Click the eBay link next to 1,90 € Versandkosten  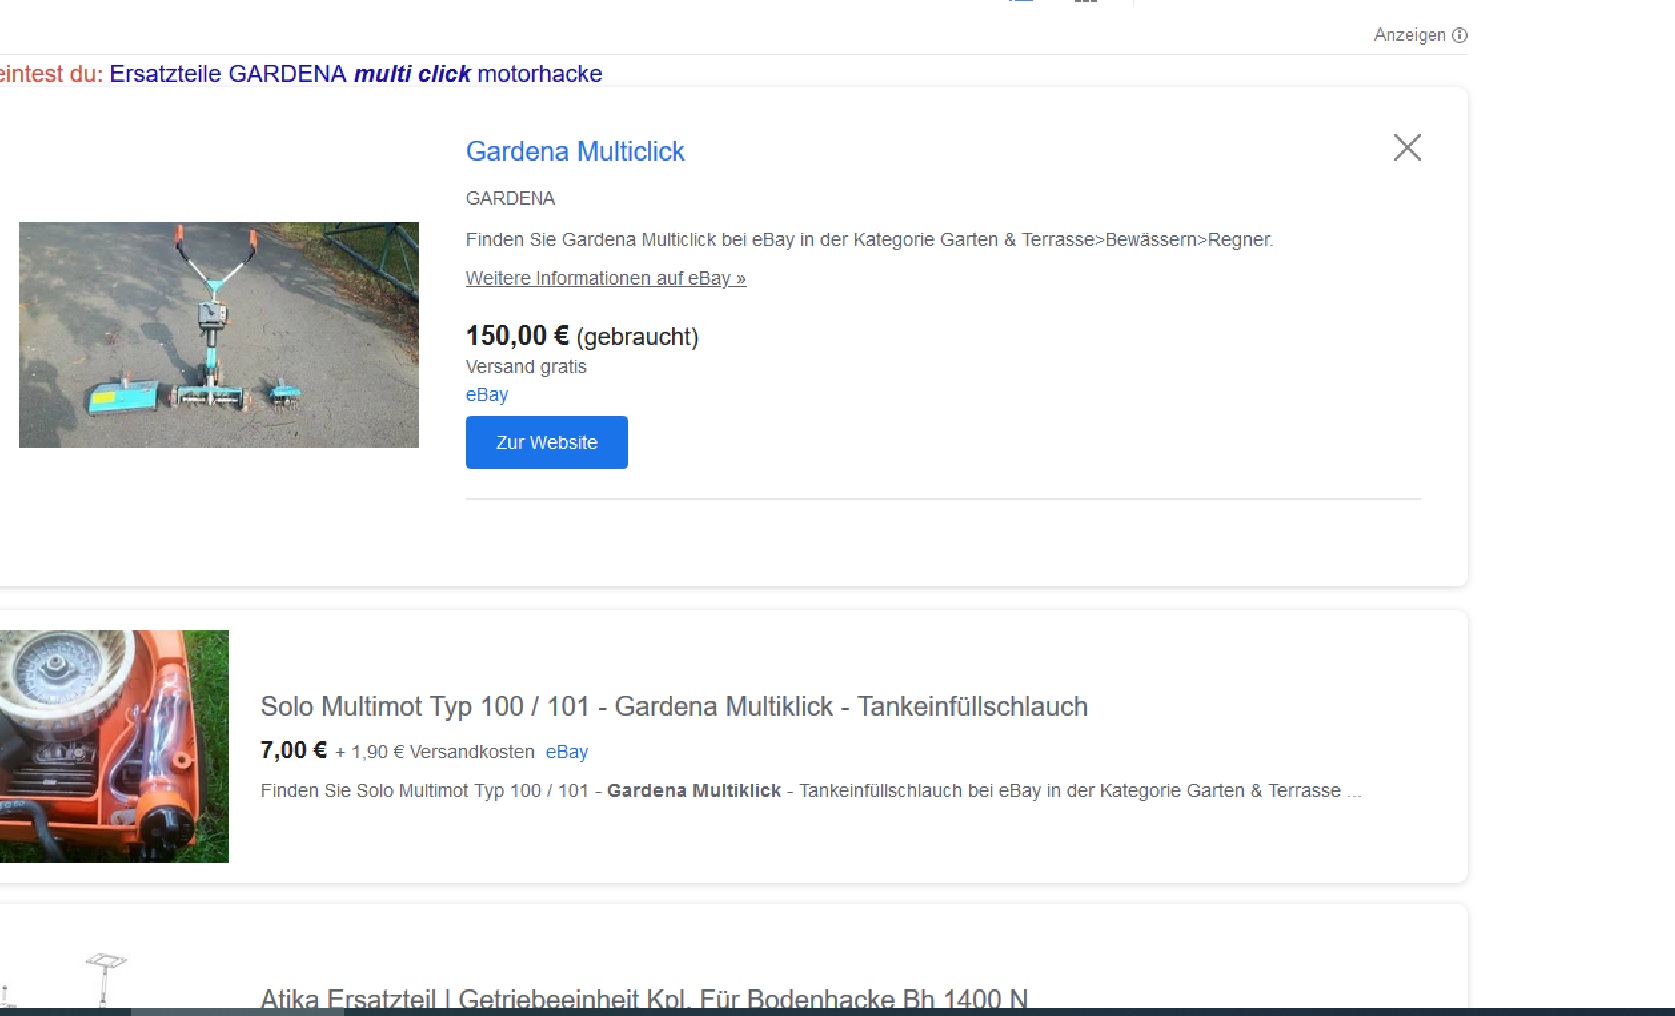(x=567, y=752)
